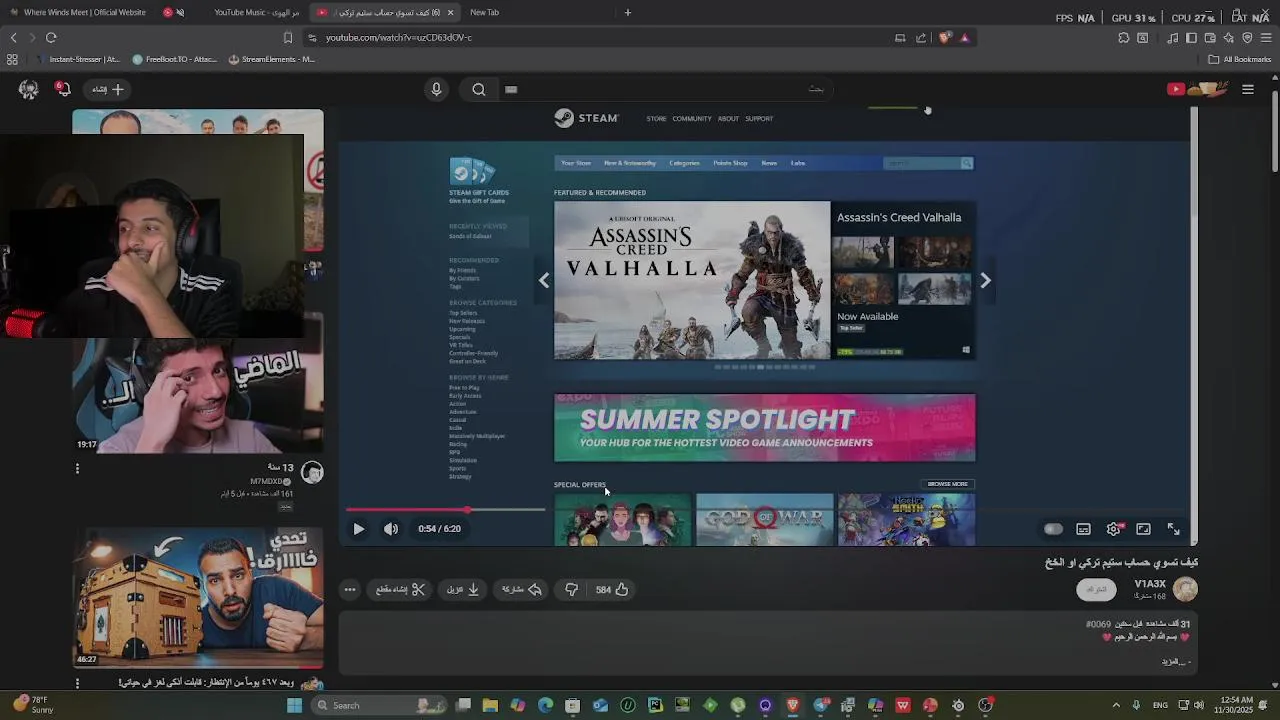The width and height of the screenshot is (1280, 720).
Task: Close the active YouTube tab
Action: 450,12
